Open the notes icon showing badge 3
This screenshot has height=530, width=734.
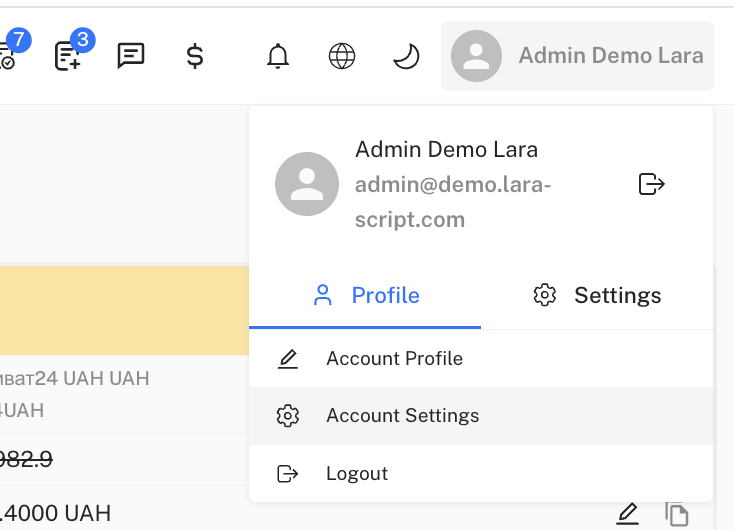pos(69,56)
